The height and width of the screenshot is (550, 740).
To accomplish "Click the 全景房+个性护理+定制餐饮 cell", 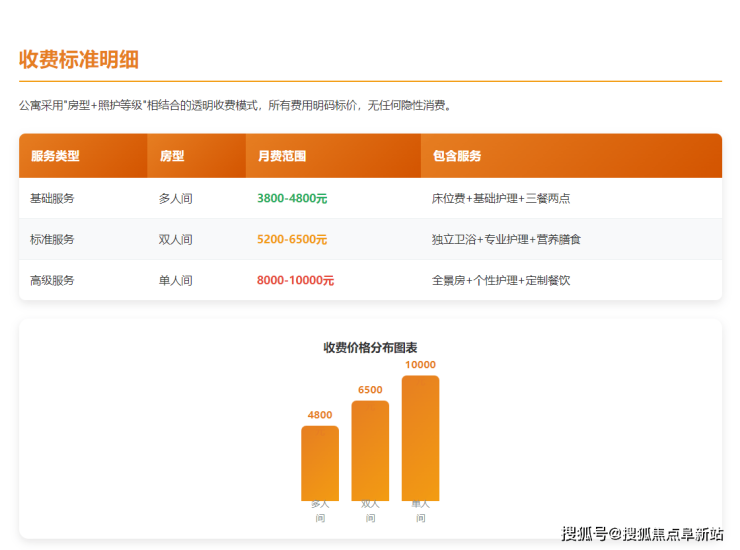I will point(501,281).
